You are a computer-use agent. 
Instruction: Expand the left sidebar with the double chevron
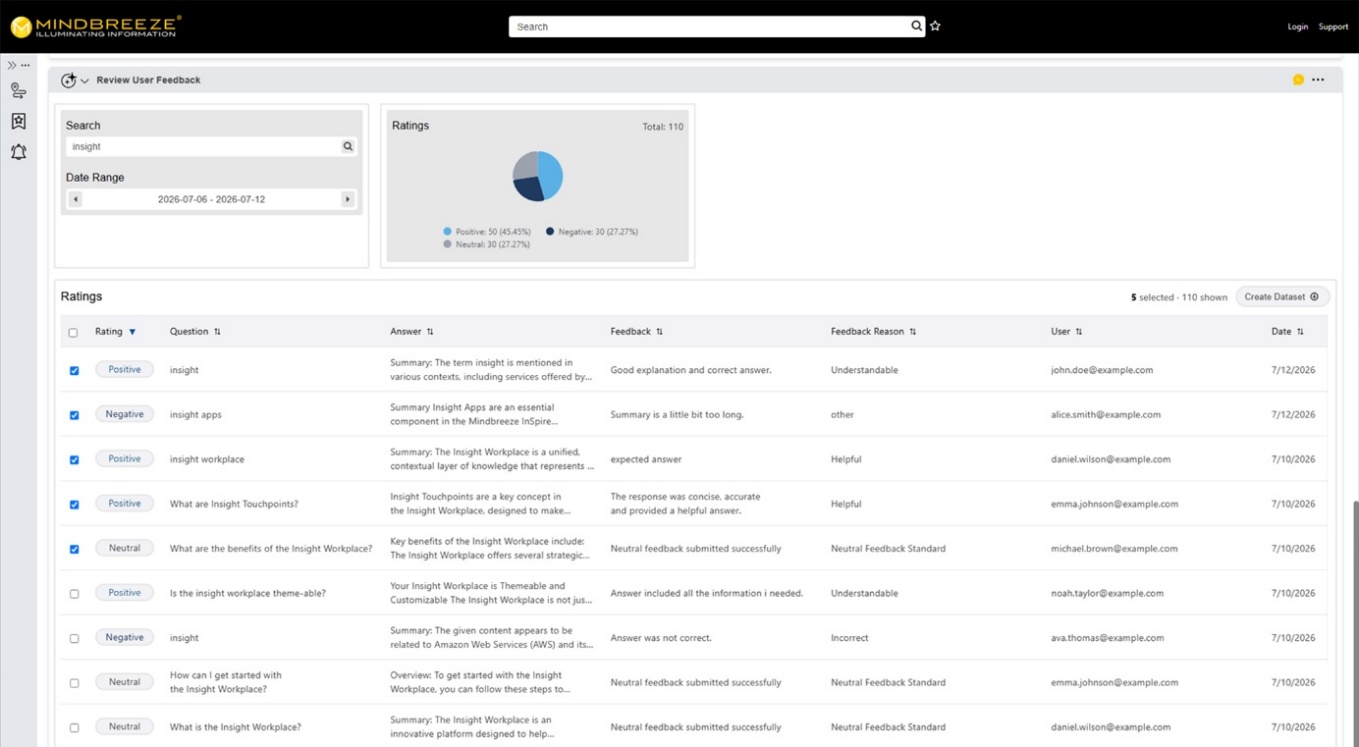point(12,66)
